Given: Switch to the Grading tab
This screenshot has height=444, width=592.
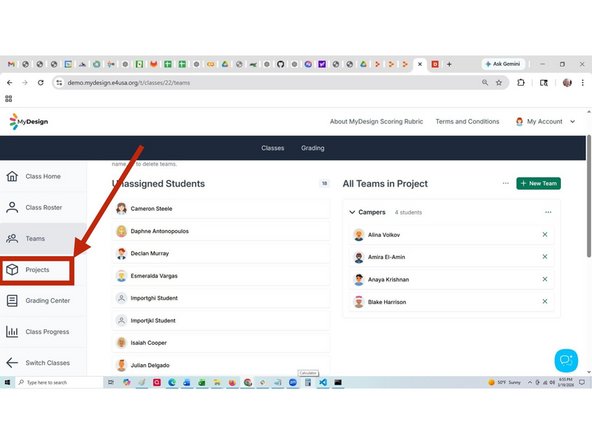Looking at the screenshot, I should coord(313,148).
